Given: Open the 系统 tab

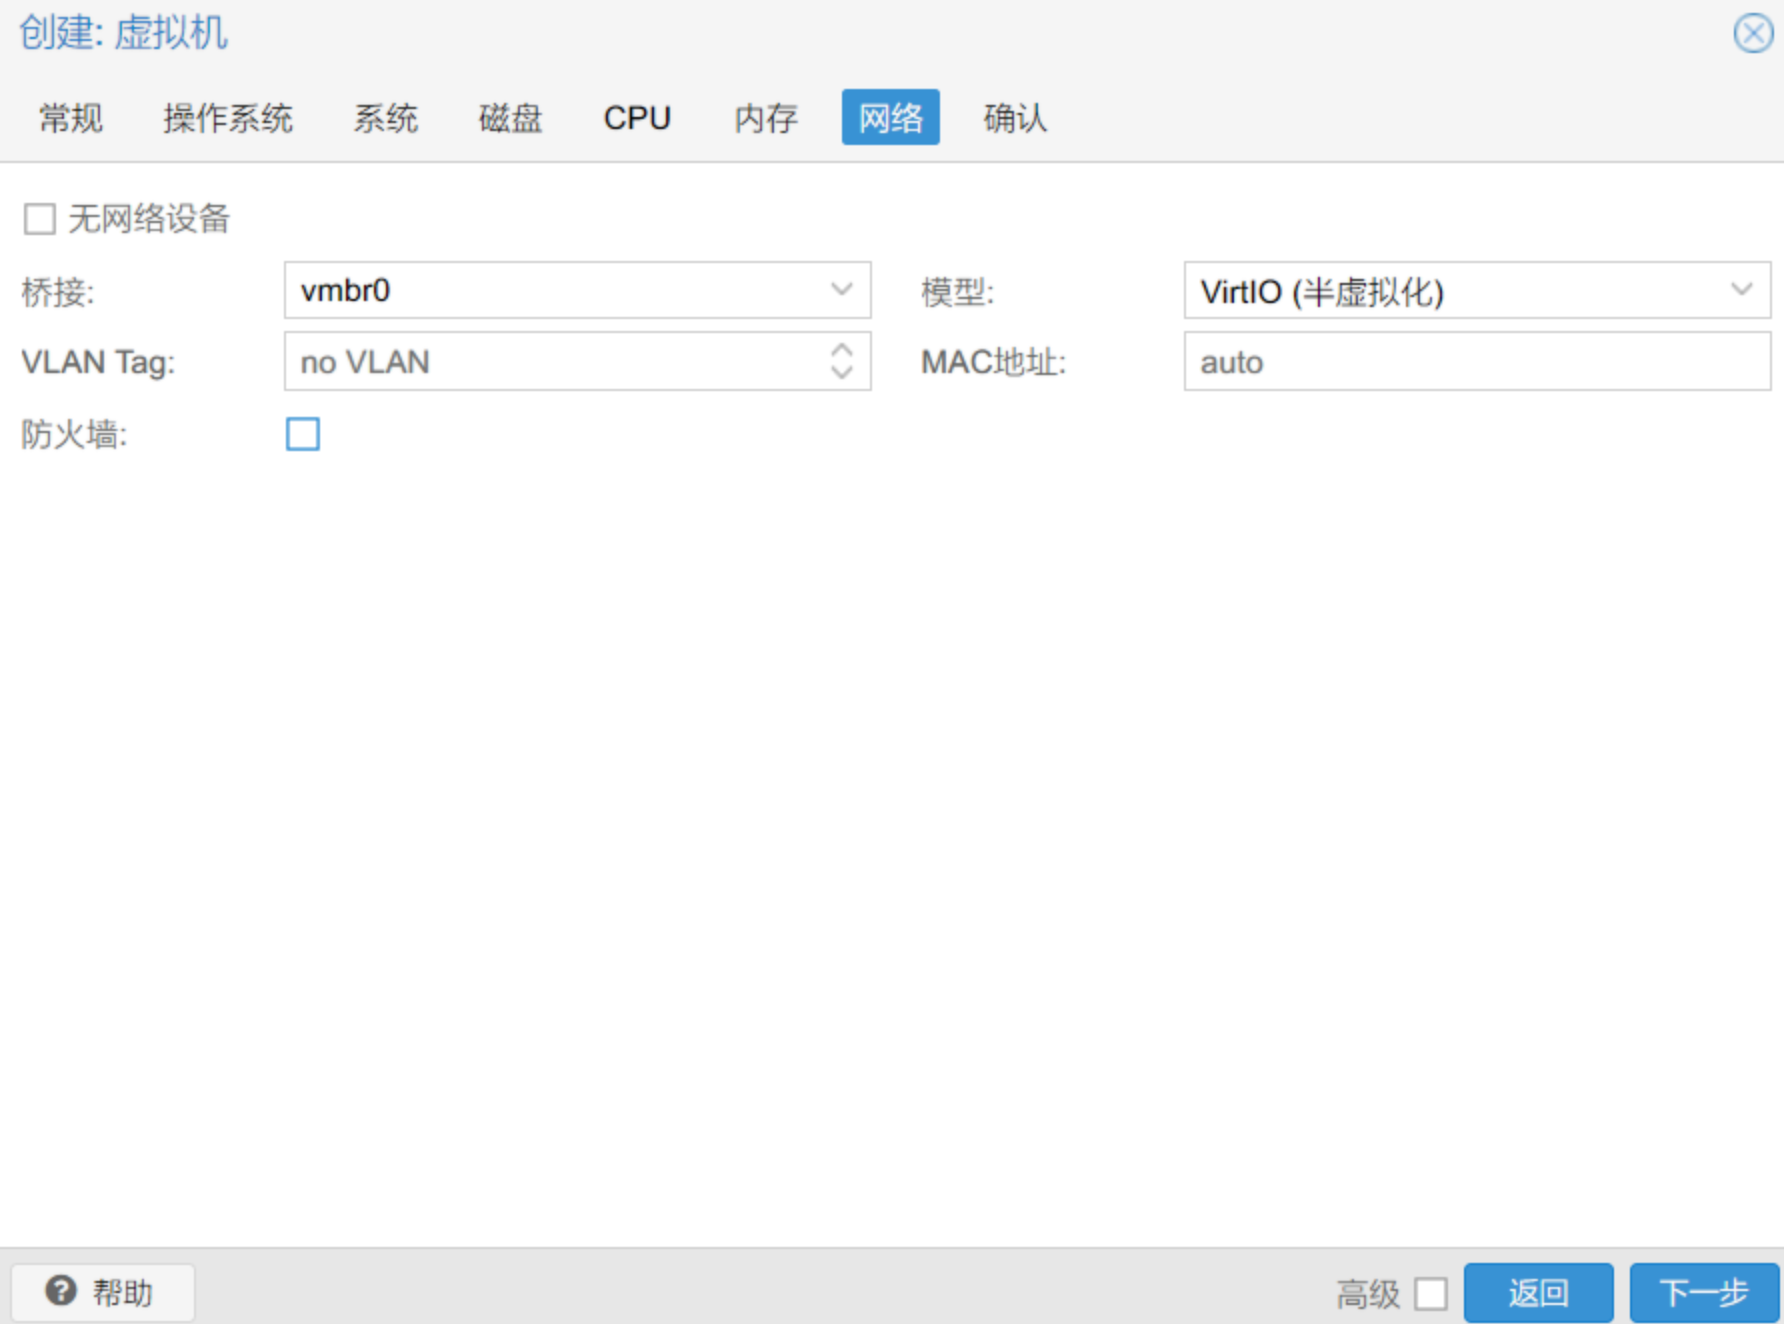Looking at the screenshot, I should [x=385, y=118].
